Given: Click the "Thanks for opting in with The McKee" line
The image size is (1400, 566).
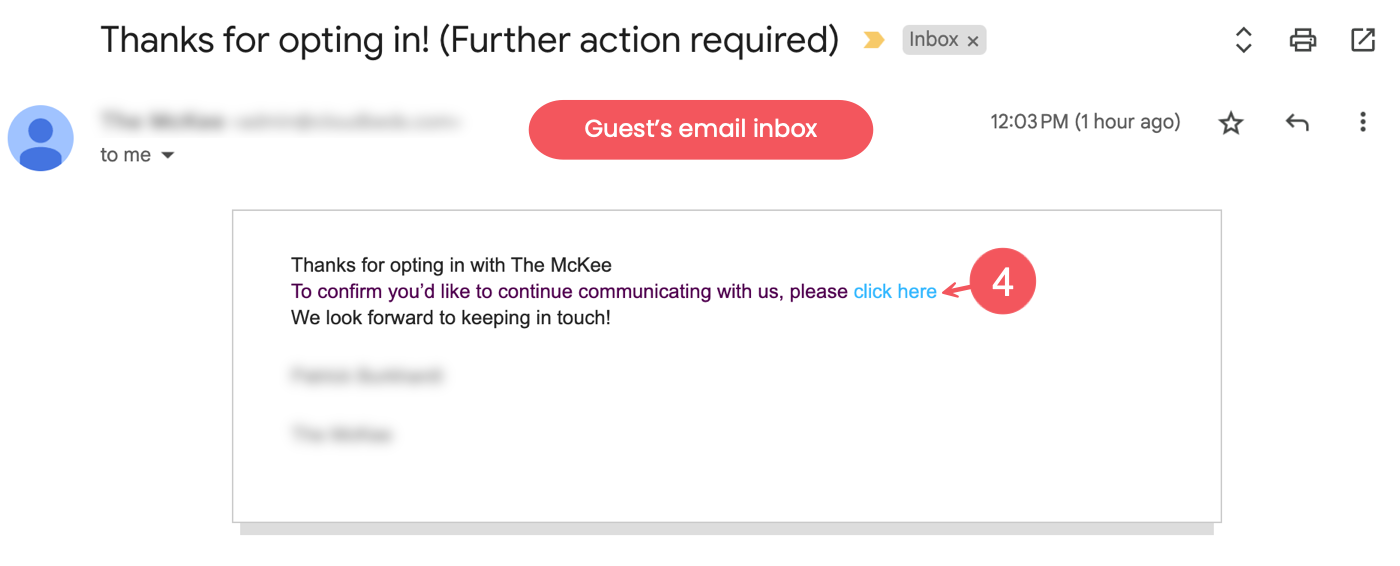Looking at the screenshot, I should pos(451,265).
